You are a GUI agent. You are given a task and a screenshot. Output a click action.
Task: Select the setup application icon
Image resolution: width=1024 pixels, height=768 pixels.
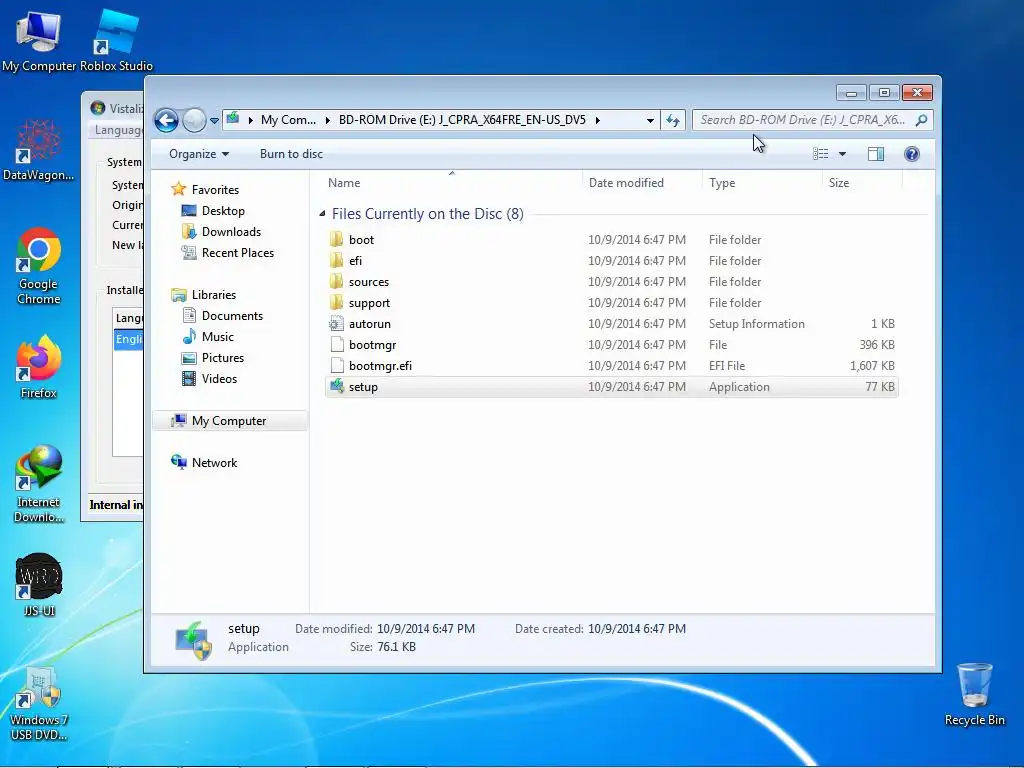[336, 387]
